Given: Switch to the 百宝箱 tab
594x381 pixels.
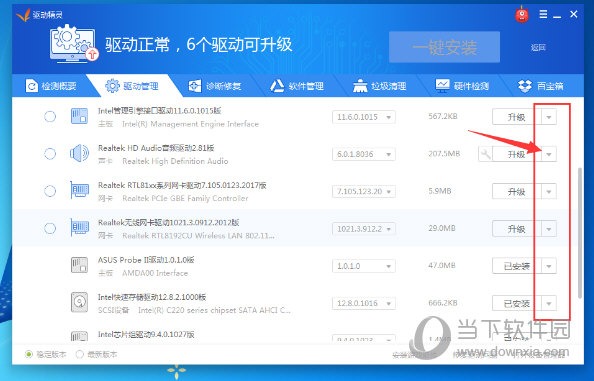Looking at the screenshot, I should (541, 86).
